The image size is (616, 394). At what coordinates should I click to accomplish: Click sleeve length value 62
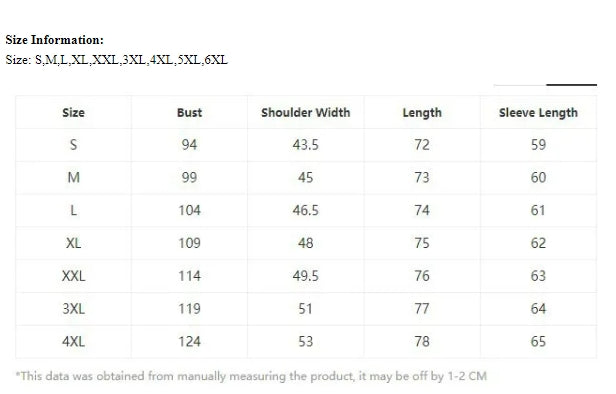[x=538, y=243]
